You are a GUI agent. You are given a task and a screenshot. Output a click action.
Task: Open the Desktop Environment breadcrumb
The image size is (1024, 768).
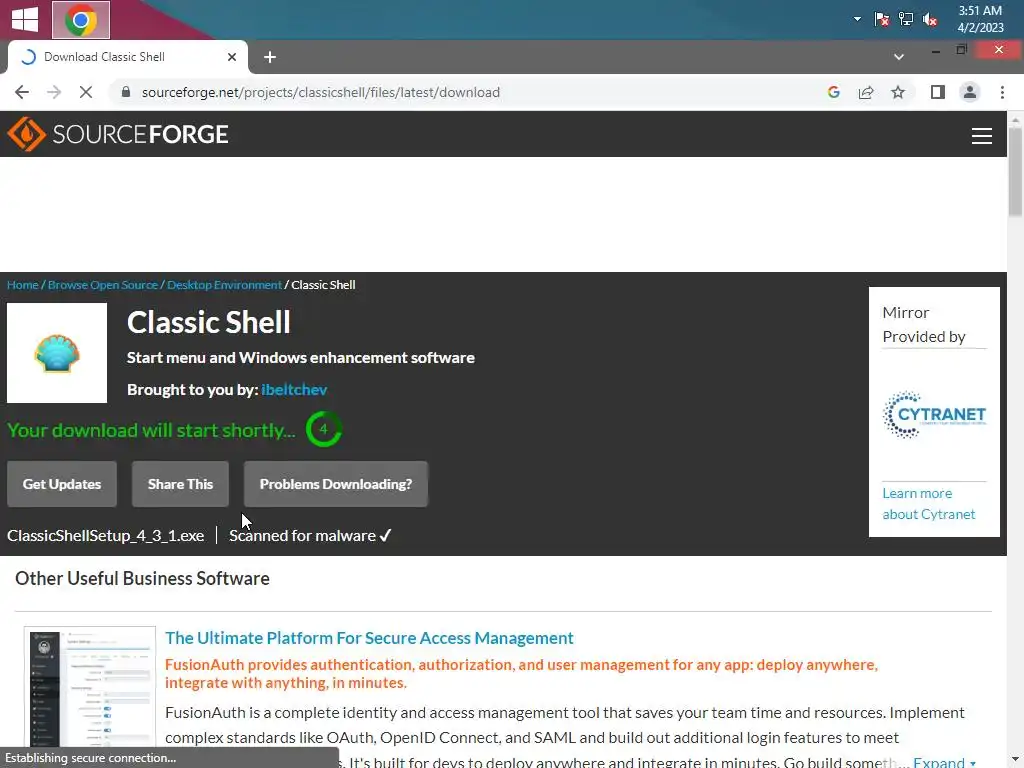224,285
